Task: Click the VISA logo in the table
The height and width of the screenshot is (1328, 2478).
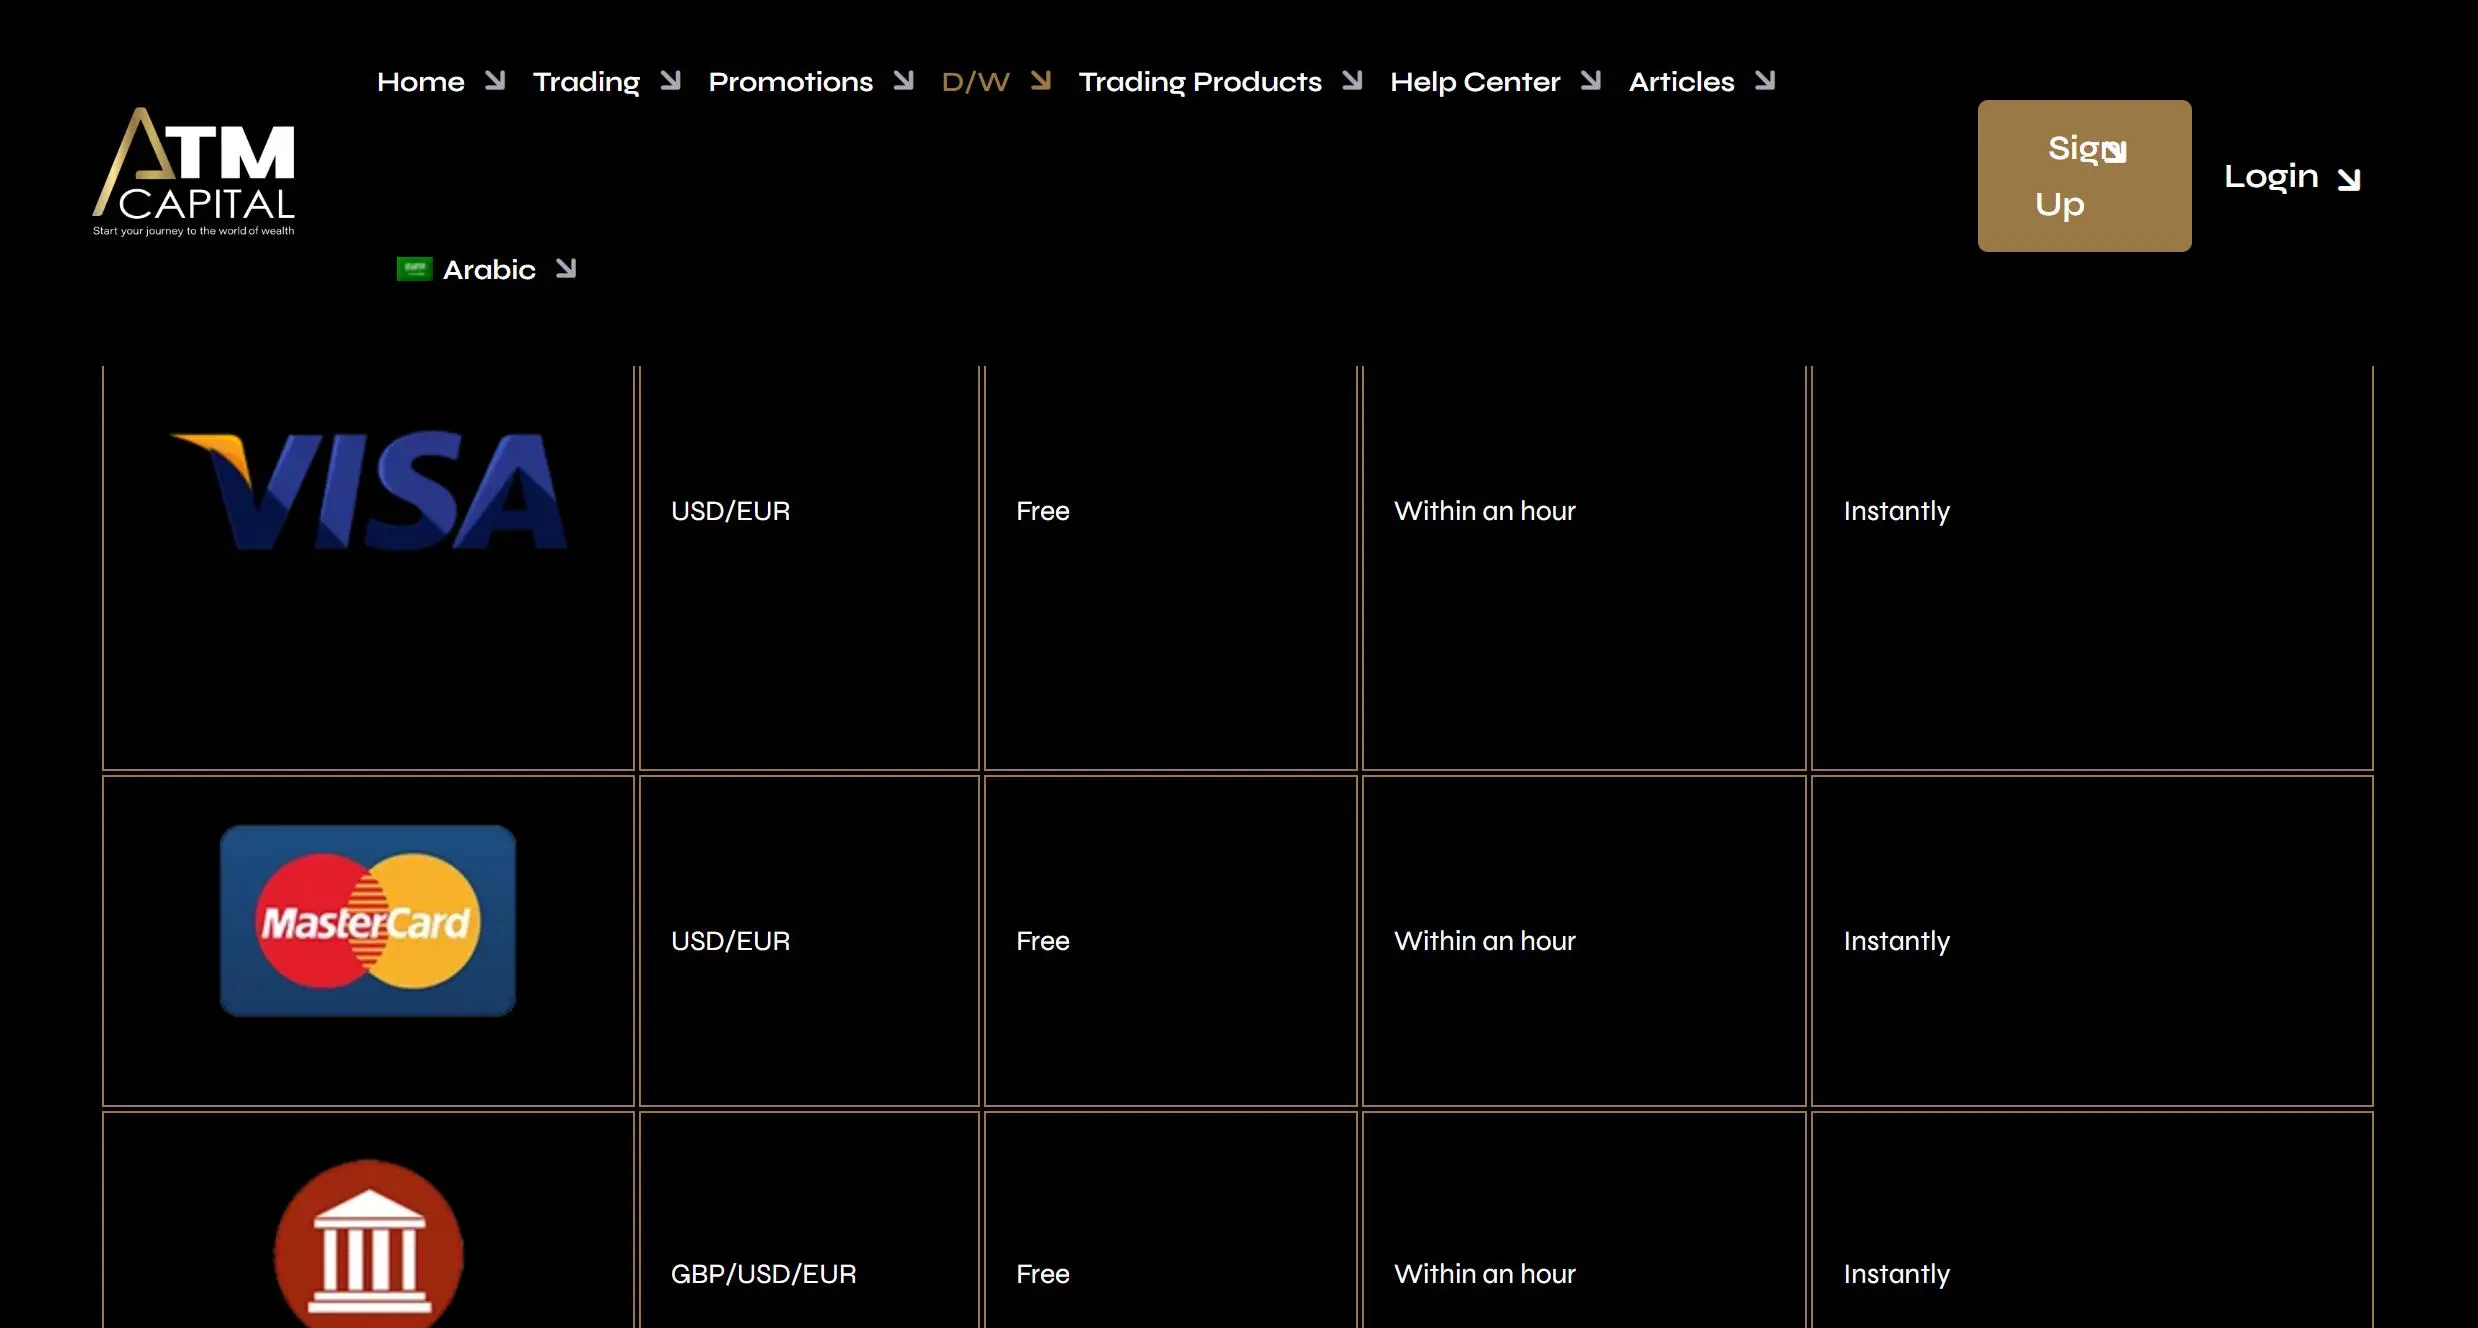Action: pyautogui.click(x=369, y=491)
